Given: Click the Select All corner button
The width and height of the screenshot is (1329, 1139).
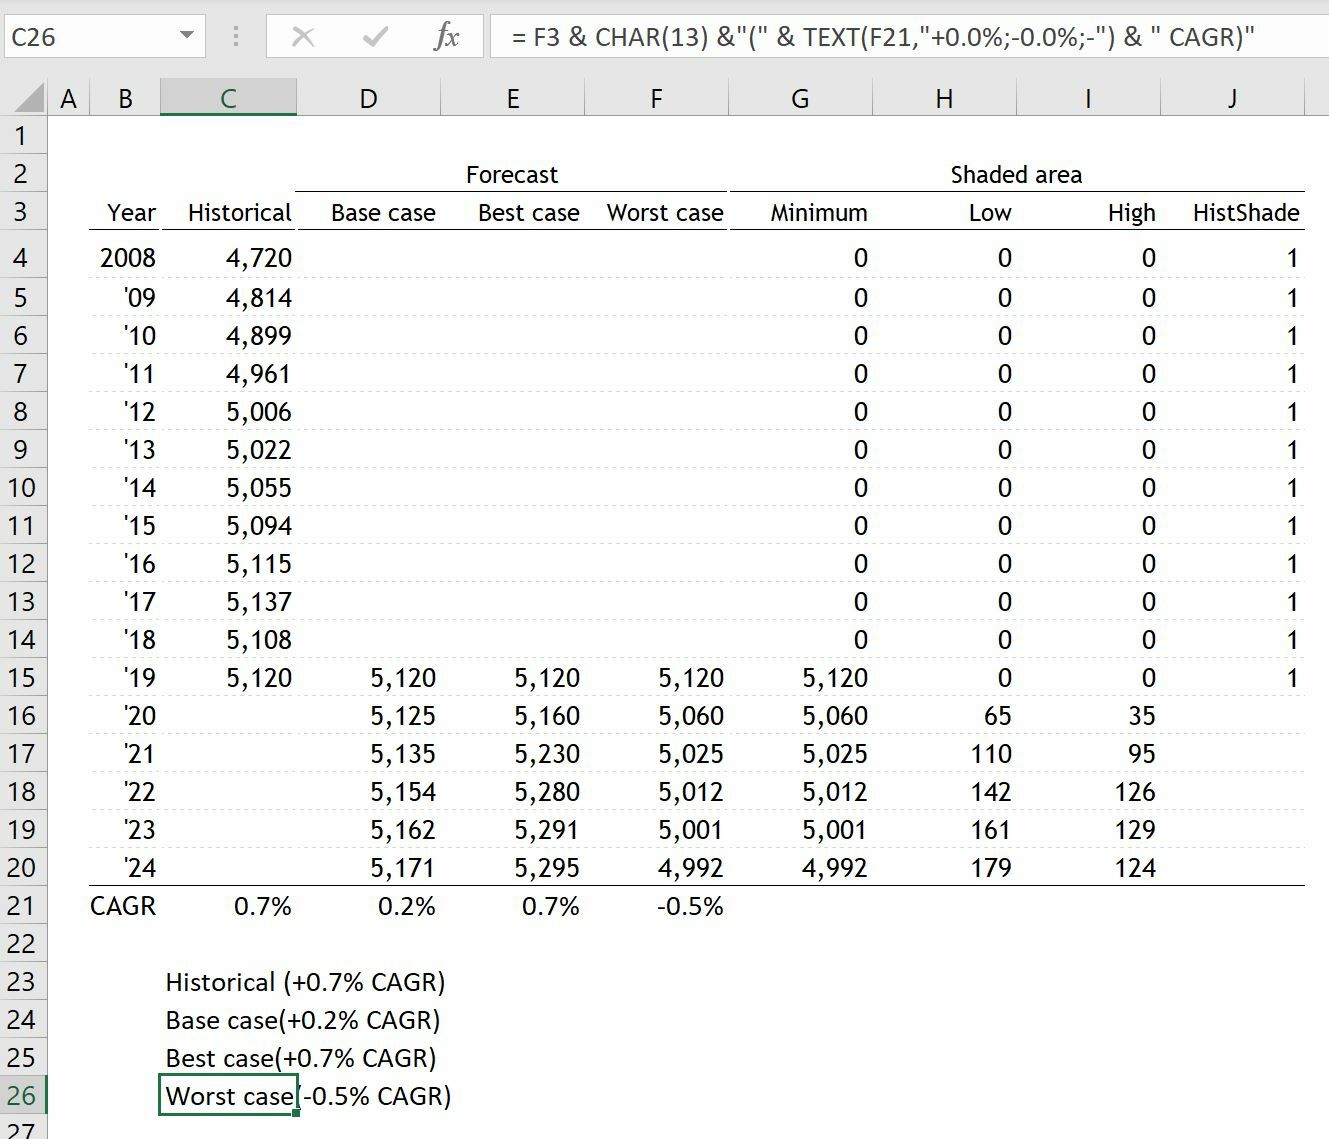Looking at the screenshot, I should coord(24,97).
